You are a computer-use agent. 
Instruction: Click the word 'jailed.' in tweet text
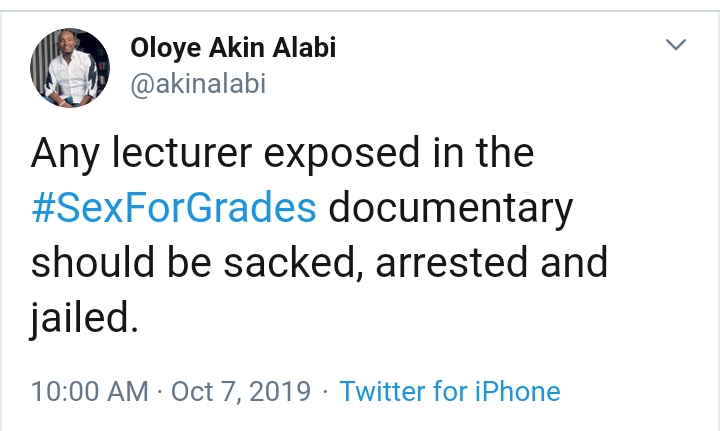[82, 320]
